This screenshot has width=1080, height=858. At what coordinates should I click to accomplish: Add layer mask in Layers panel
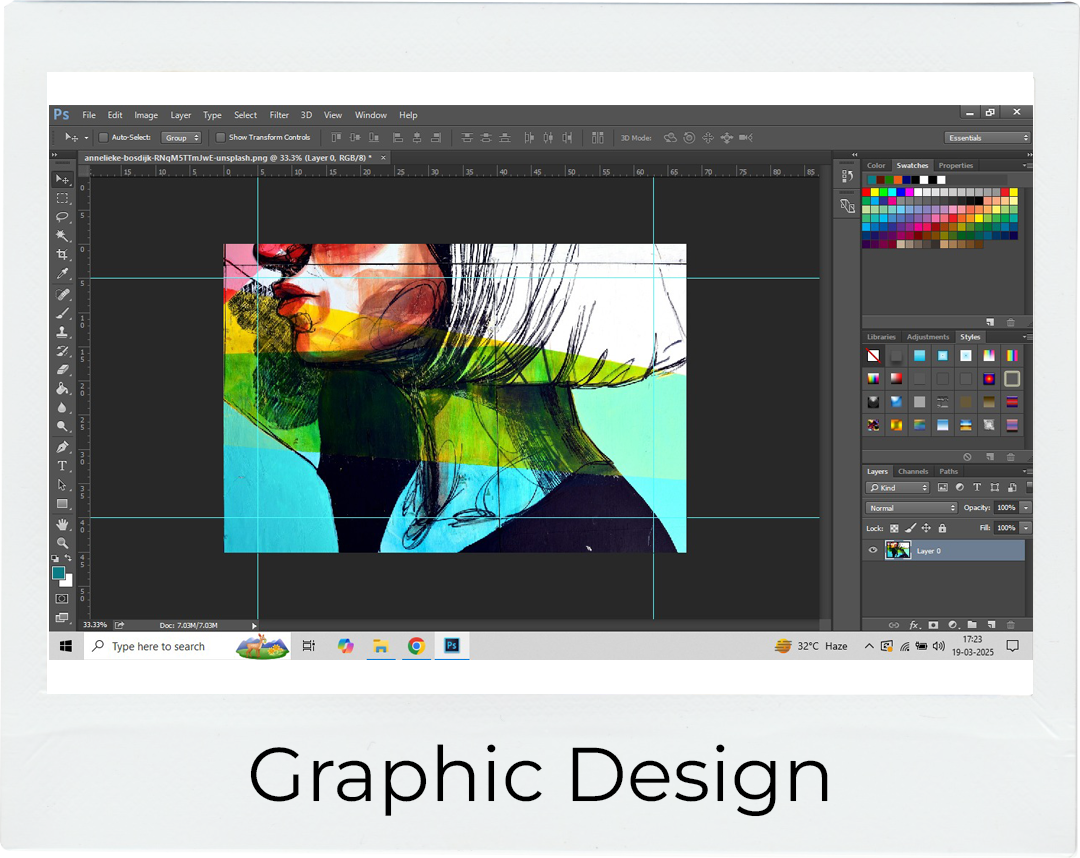click(933, 625)
